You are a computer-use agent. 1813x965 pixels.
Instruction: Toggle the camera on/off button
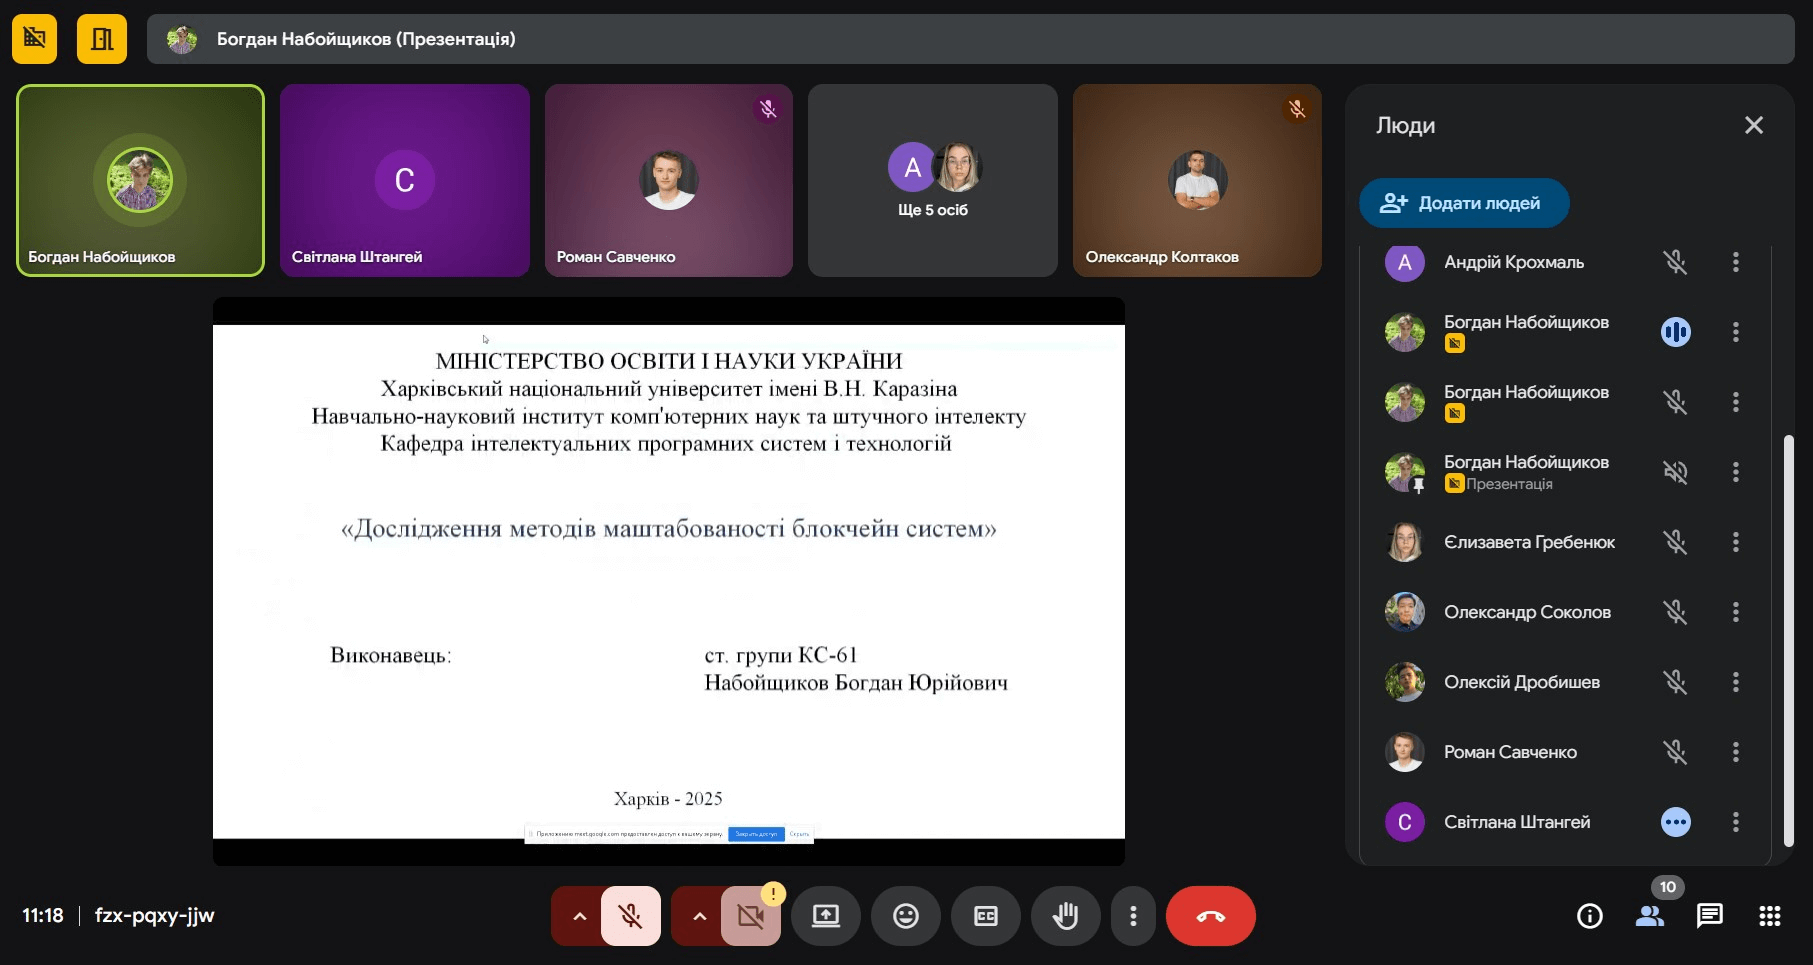point(750,916)
